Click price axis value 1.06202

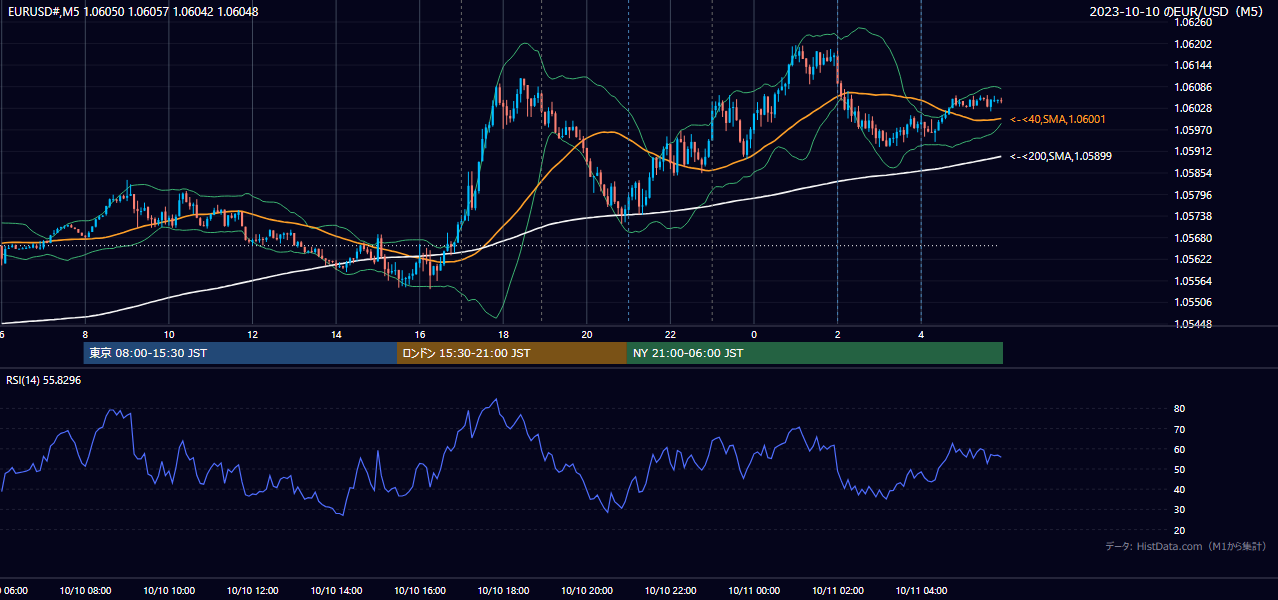[1193, 44]
